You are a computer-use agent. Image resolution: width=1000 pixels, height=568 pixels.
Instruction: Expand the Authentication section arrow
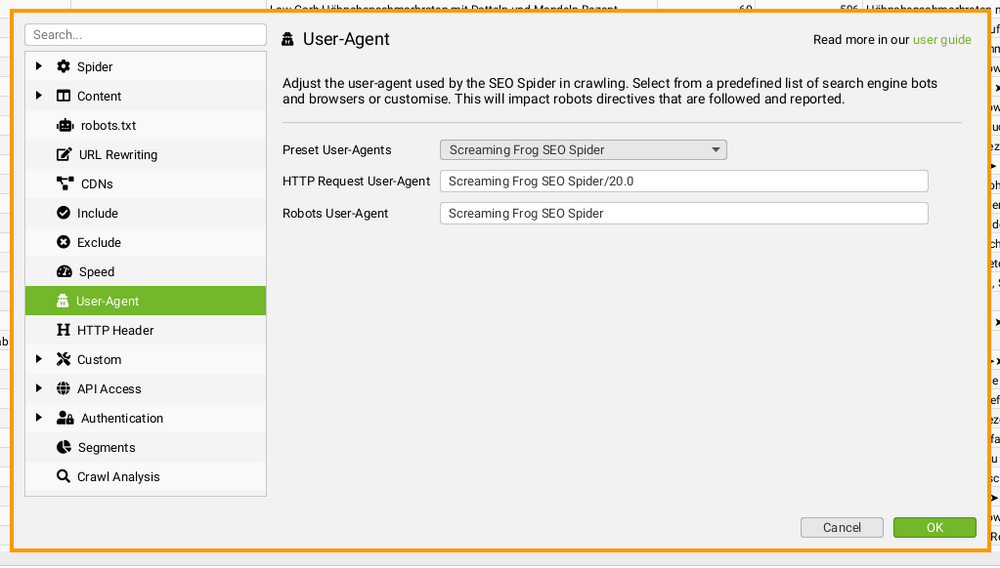pos(39,418)
